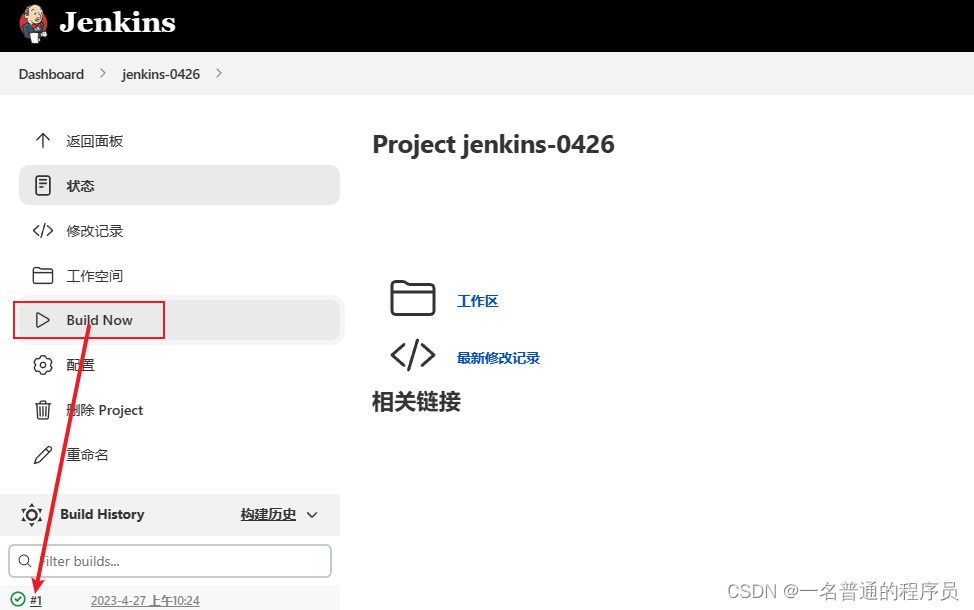This screenshot has width=974, height=610.
Task: Select 重命名 sidebar item
Action: (87, 455)
